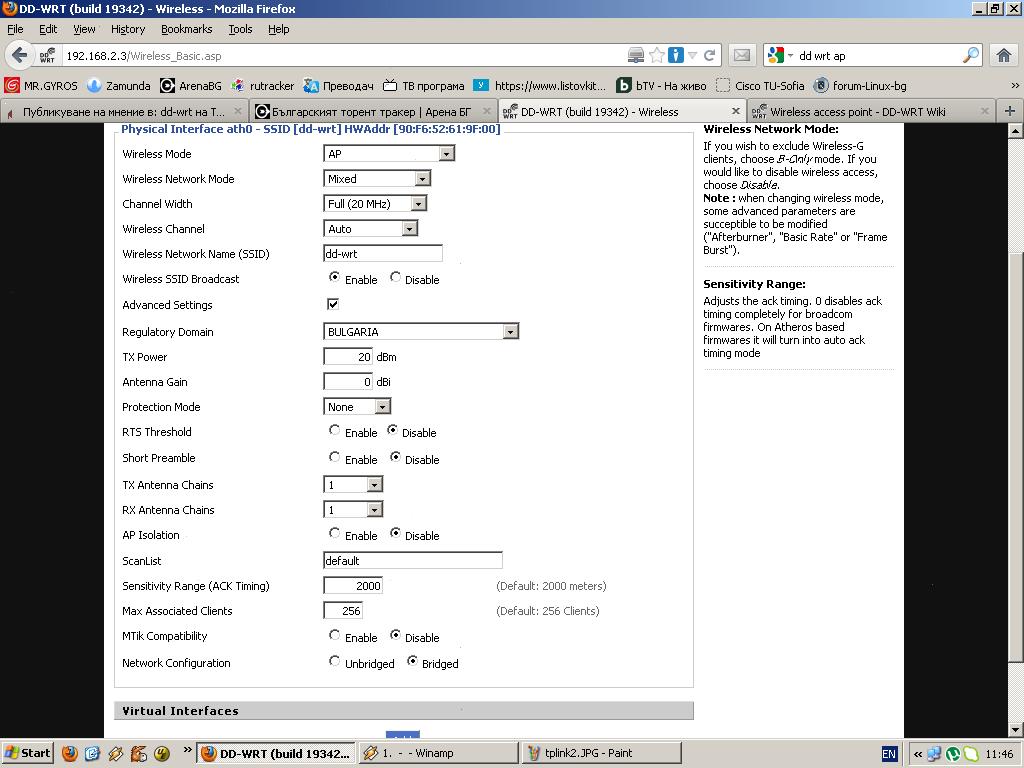Enable AP Isolation
Screen dimensions: 1024x768
[335, 534]
